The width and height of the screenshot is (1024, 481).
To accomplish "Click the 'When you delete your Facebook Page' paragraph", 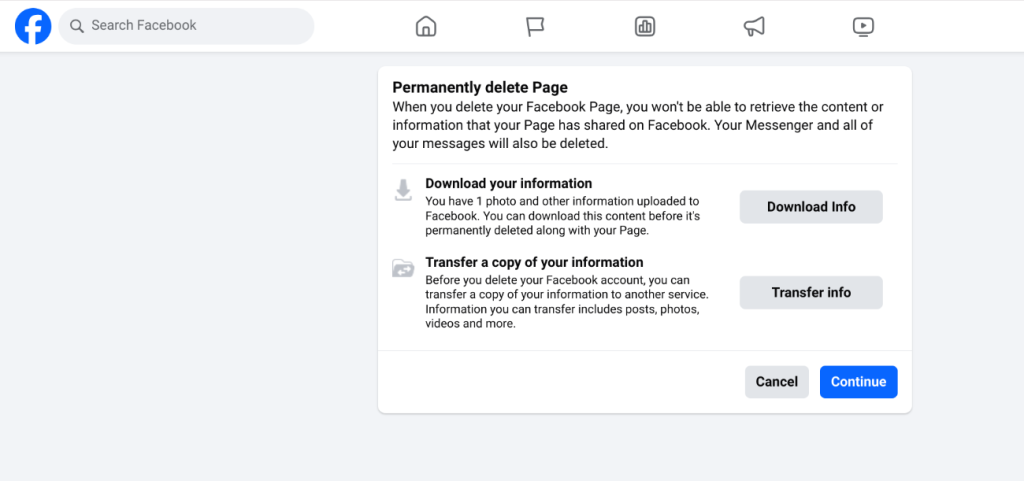I will tap(638, 125).
